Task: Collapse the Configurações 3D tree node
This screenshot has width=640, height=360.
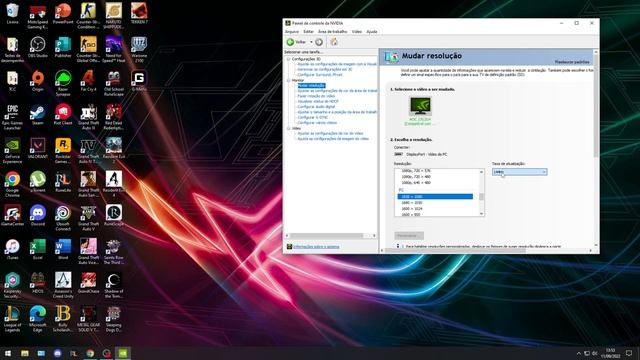Action: click(289, 59)
